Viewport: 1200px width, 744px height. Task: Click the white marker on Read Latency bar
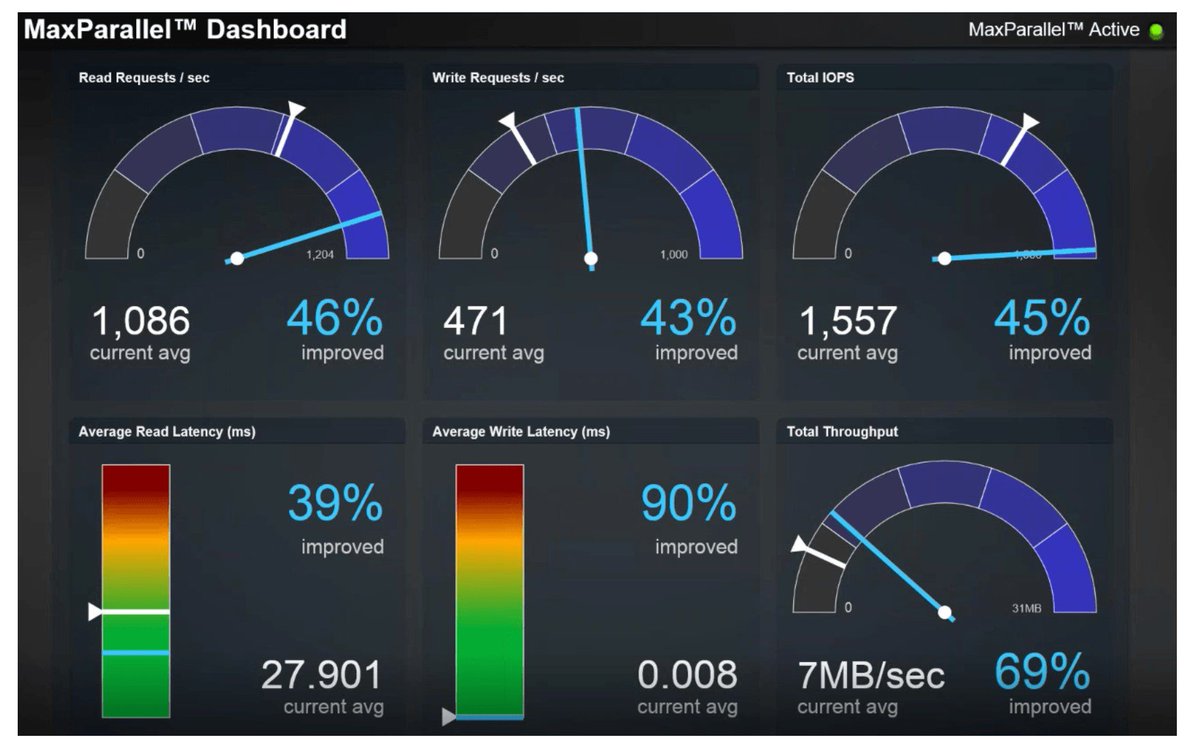pos(129,611)
